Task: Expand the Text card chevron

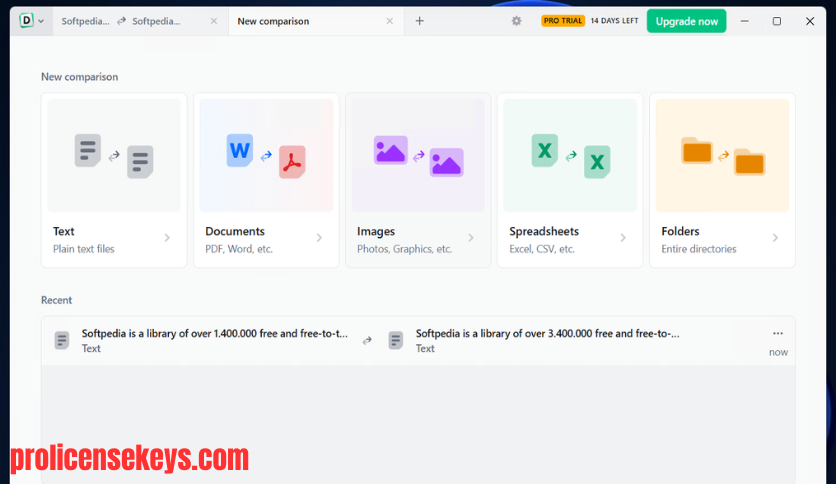Action: click(x=167, y=238)
